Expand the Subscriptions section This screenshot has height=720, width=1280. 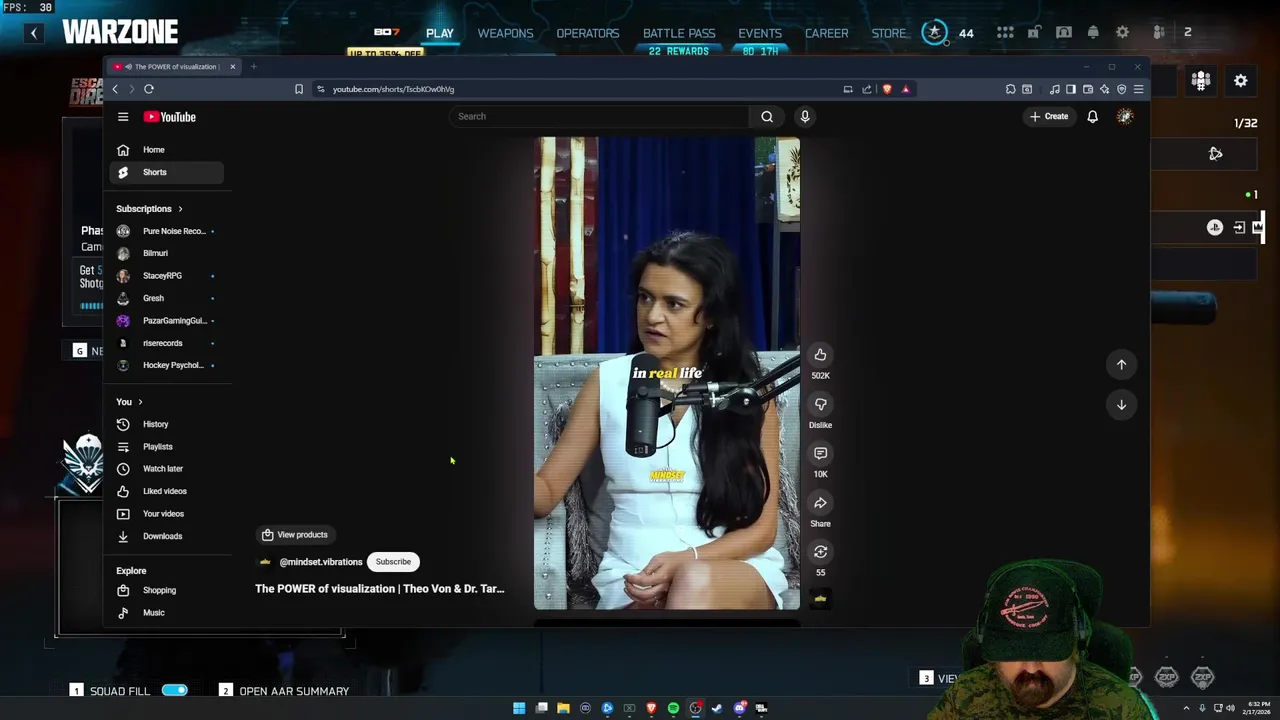click(149, 209)
